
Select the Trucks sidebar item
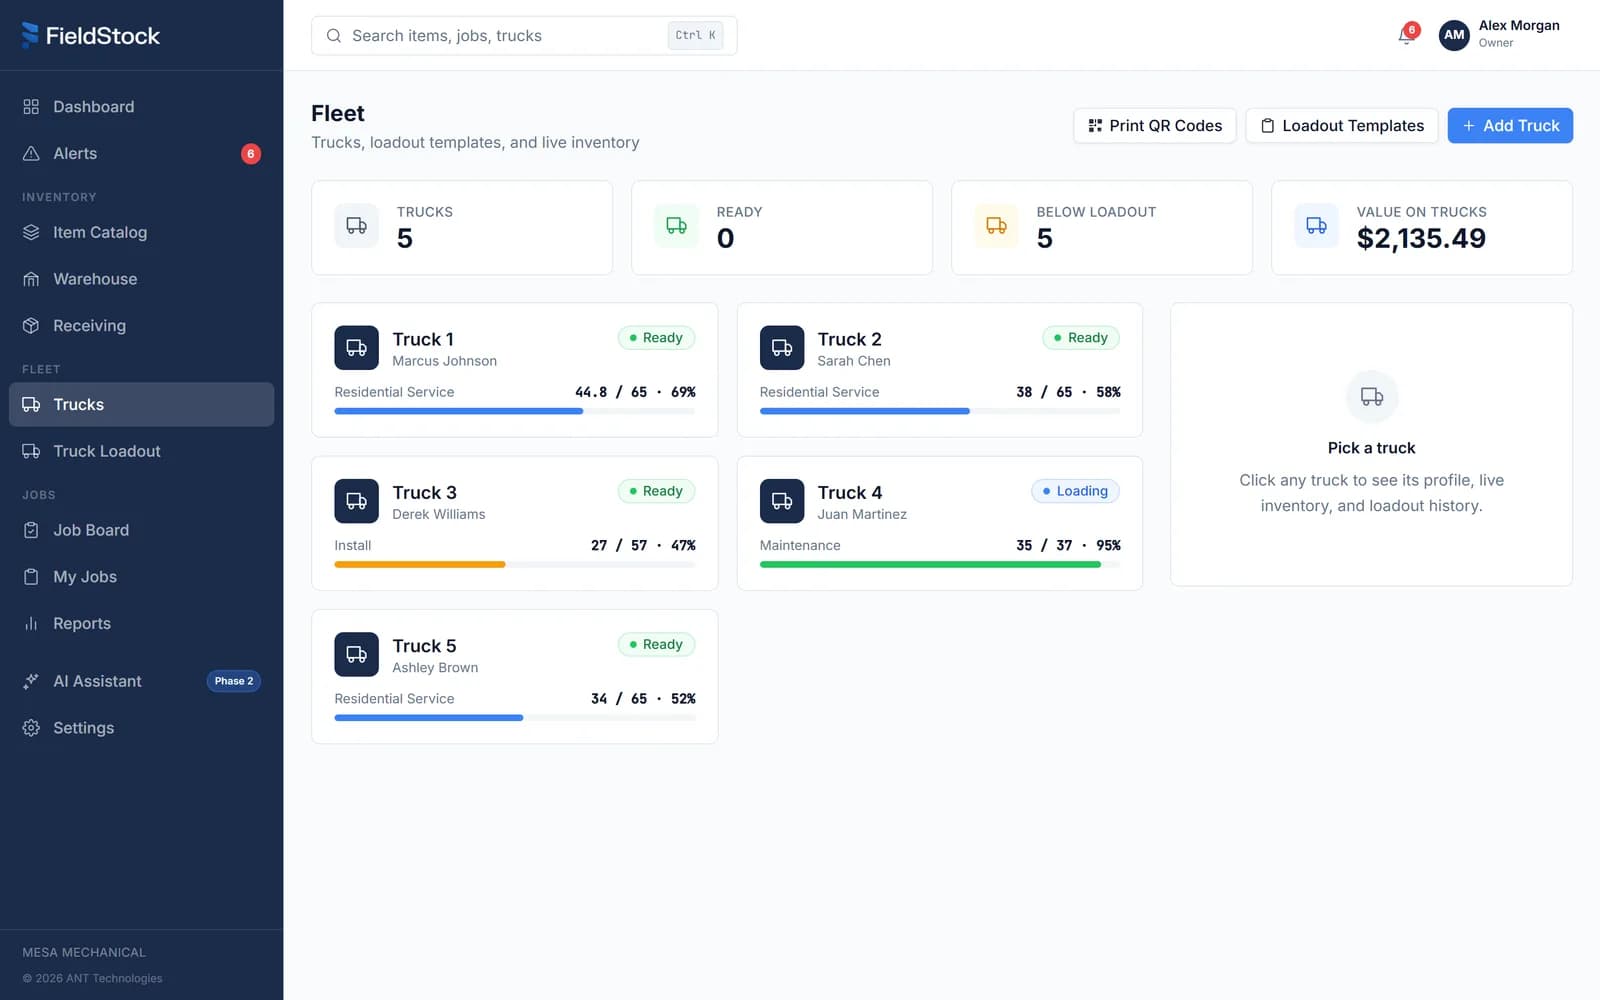click(141, 404)
